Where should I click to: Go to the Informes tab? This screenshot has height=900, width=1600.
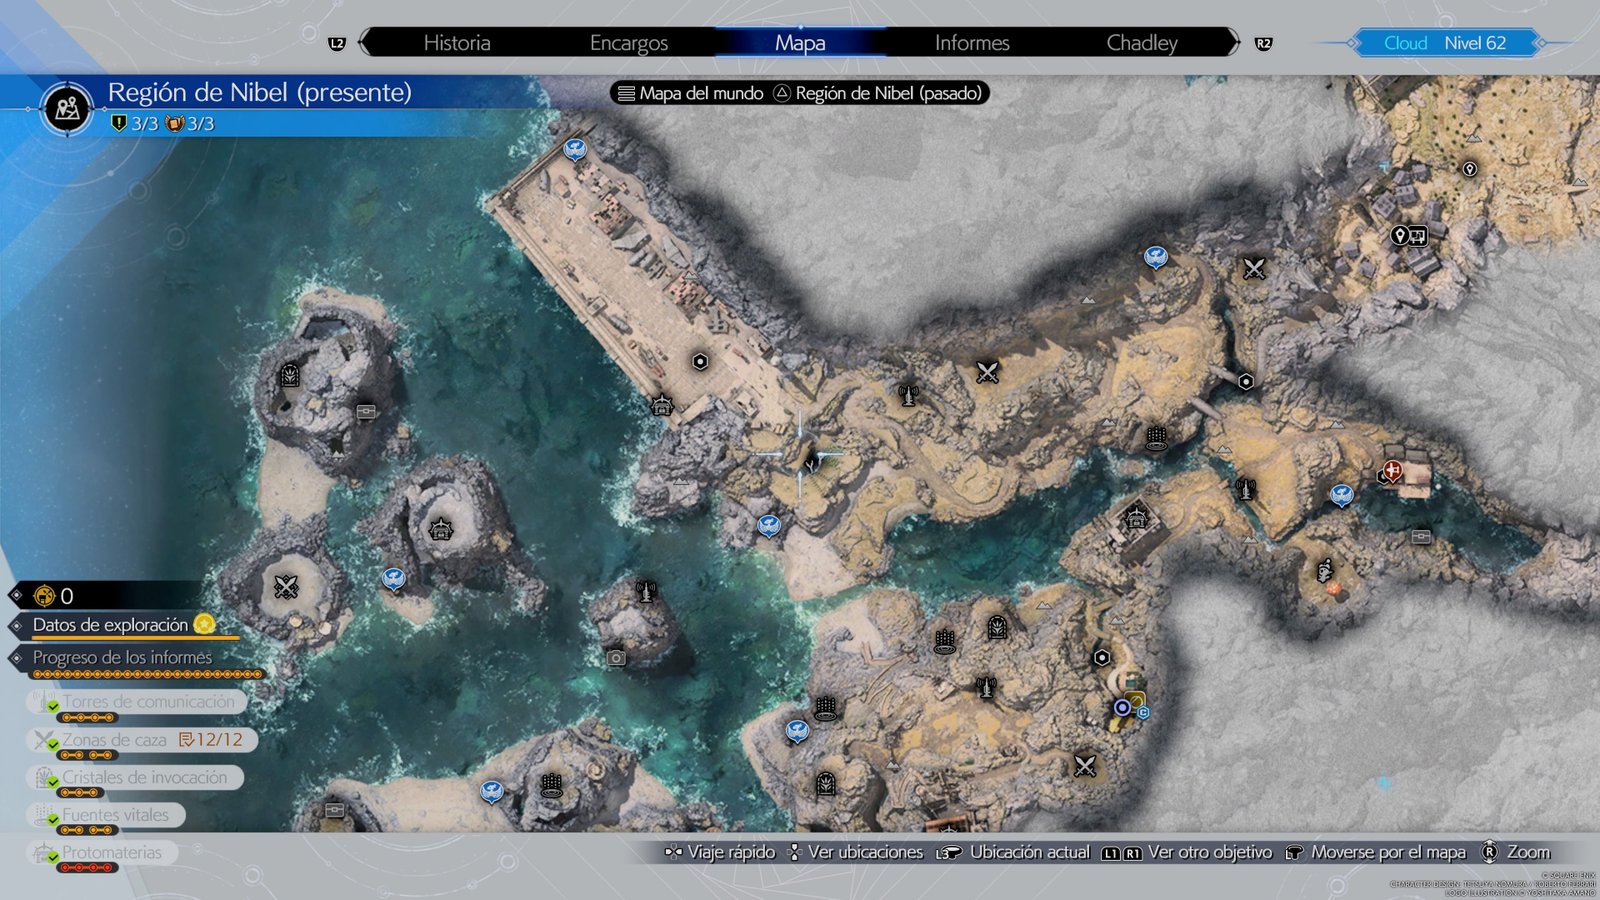tap(972, 43)
